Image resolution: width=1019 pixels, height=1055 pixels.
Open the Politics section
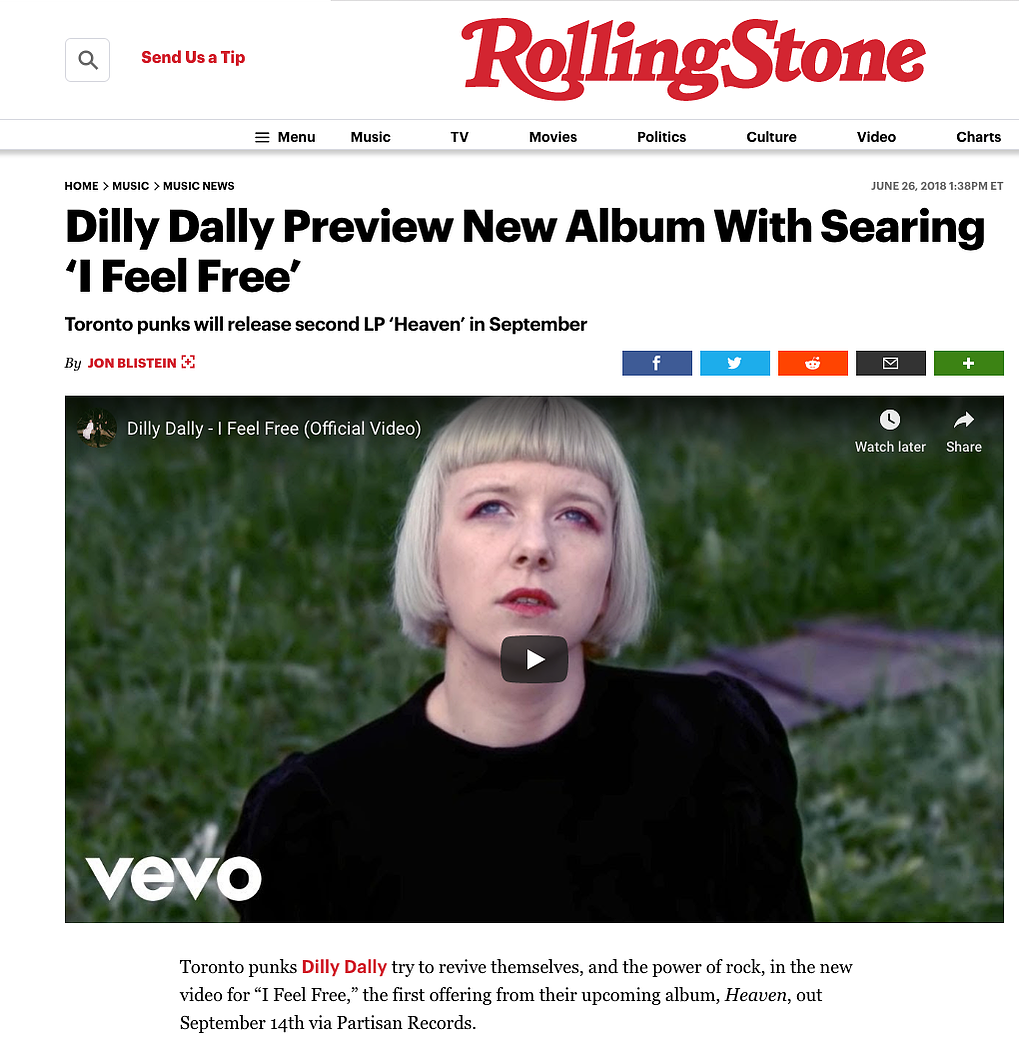(x=662, y=137)
